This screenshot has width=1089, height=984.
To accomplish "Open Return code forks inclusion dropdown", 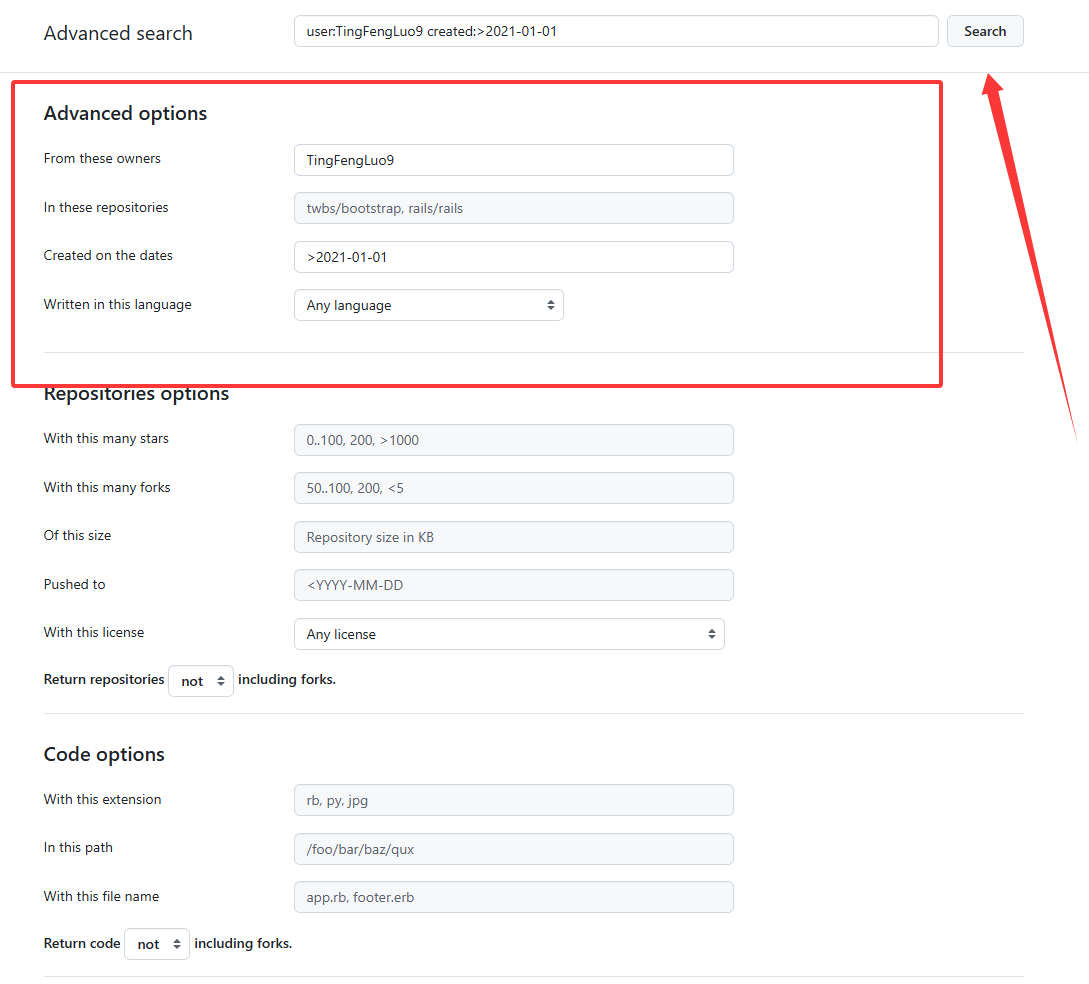I will 156,944.
